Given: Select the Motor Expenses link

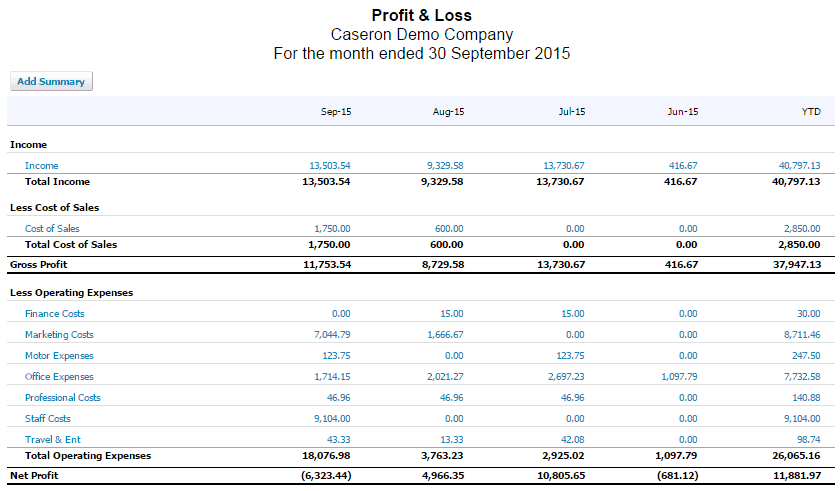Looking at the screenshot, I should point(59,356).
